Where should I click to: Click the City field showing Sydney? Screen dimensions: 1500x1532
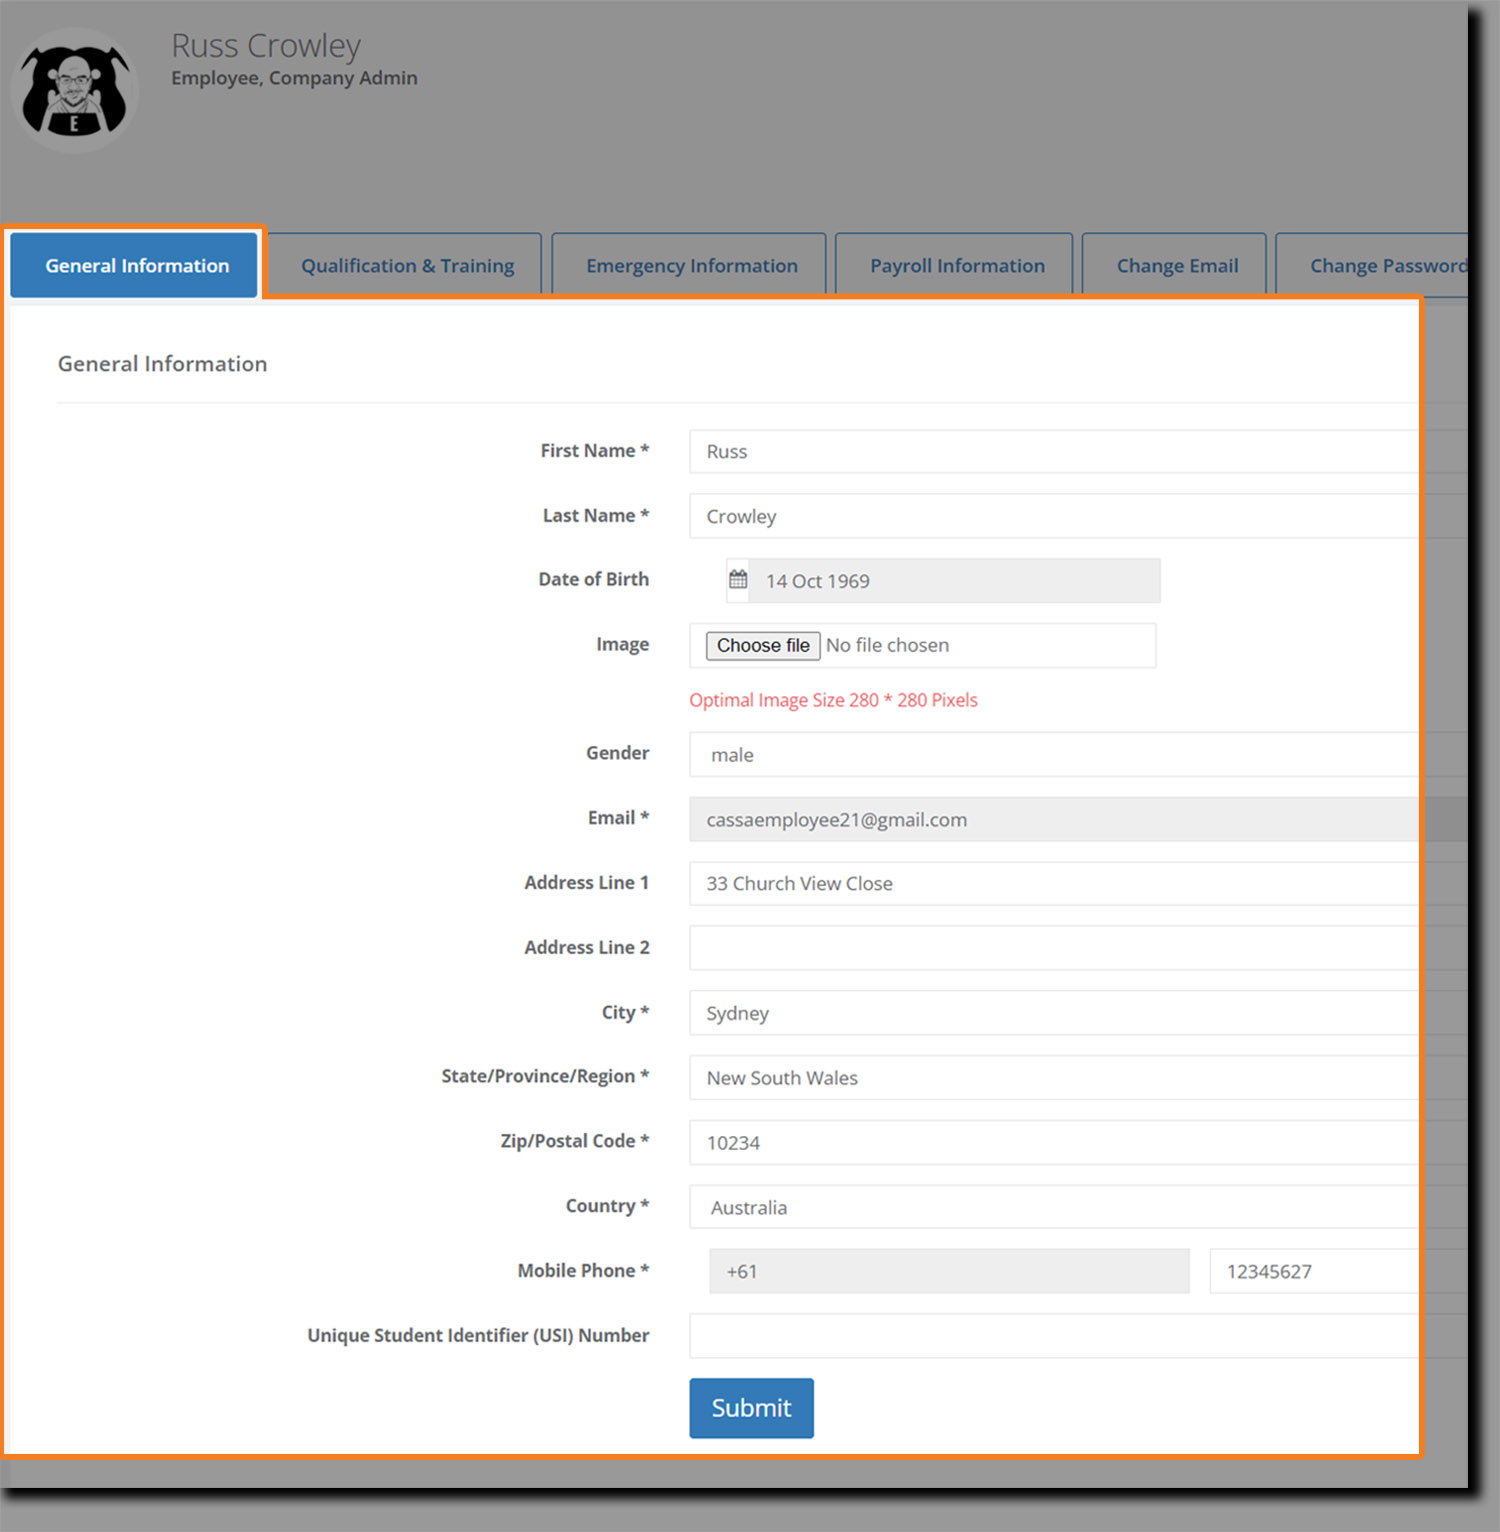click(1078, 1013)
